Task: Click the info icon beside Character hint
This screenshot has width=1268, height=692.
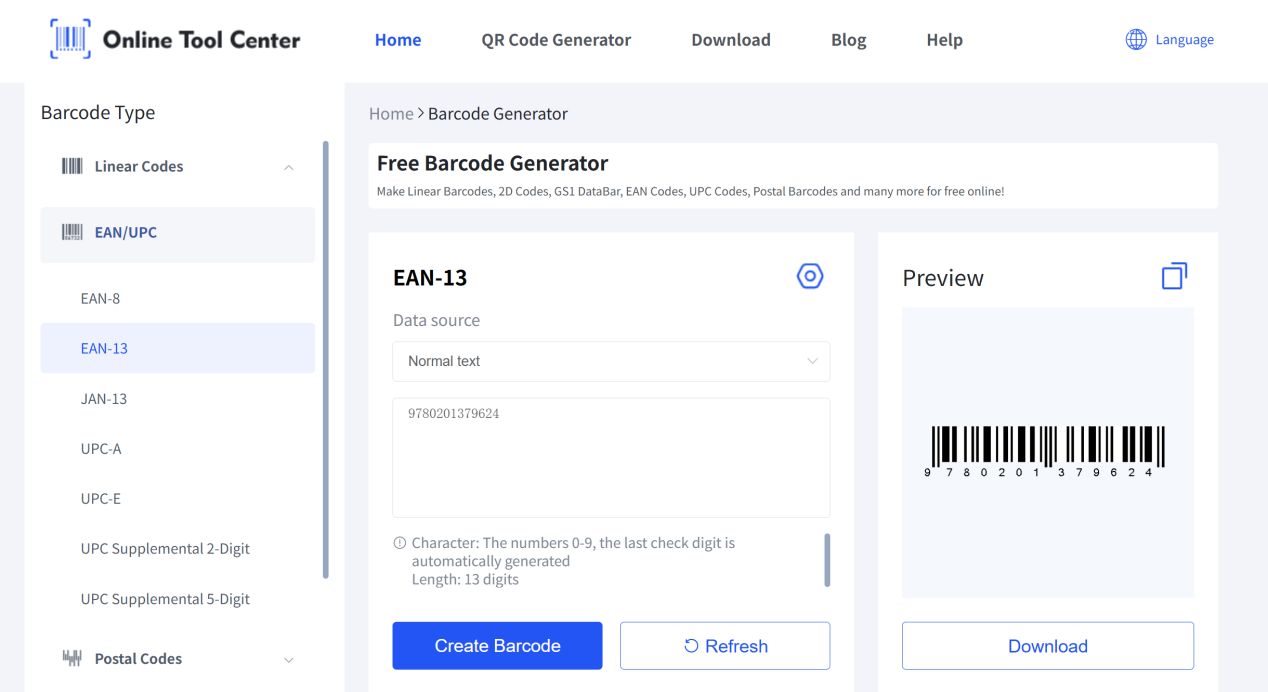Action: (400, 544)
